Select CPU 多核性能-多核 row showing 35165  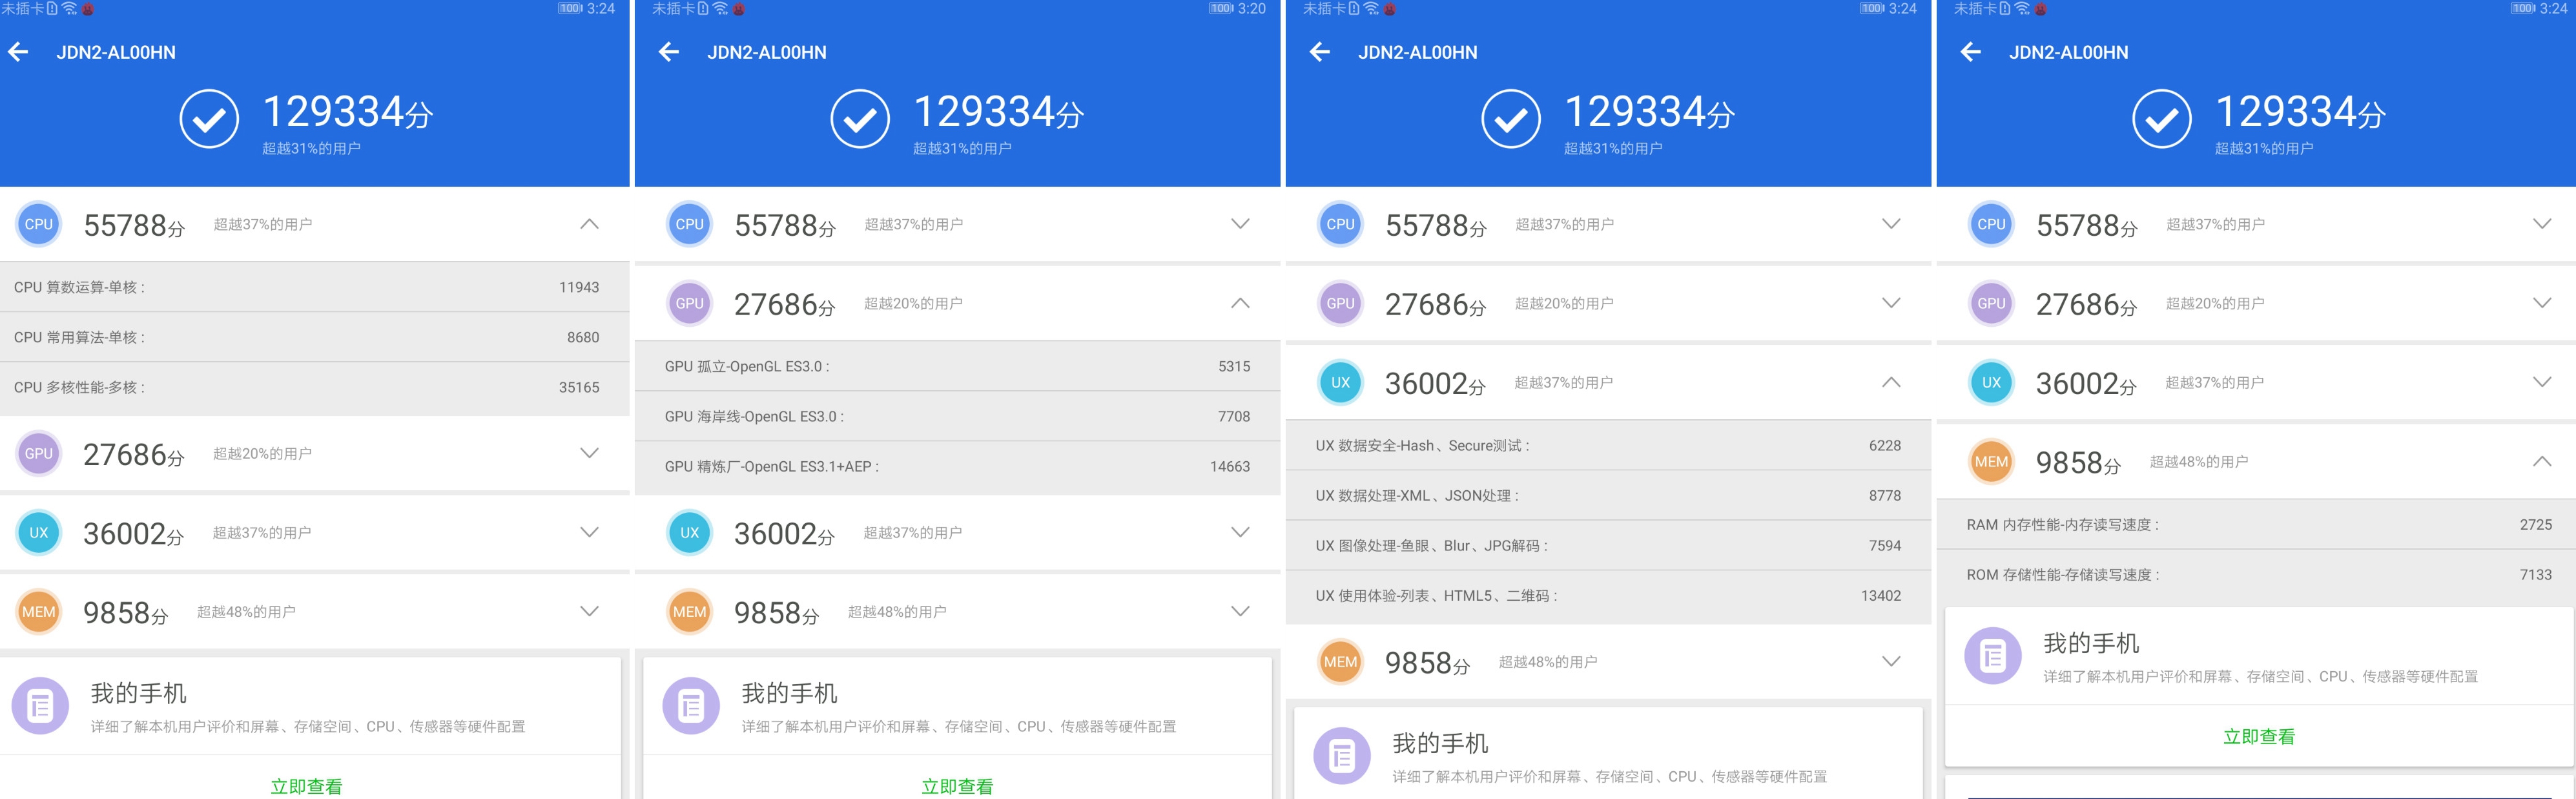point(306,388)
